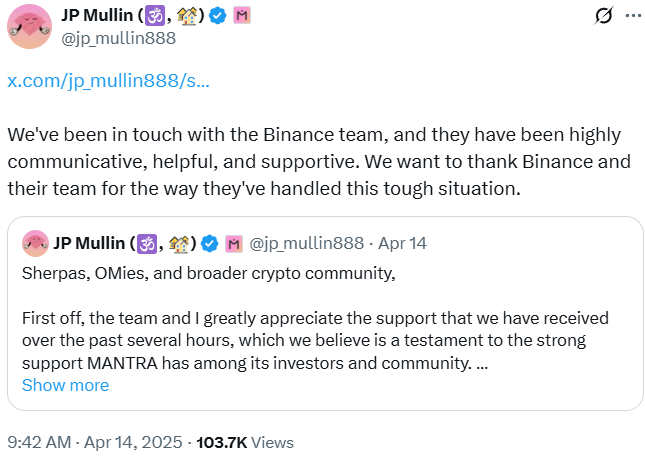Click the small avatar in the quoted post
645x465 pixels.
click(x=34, y=243)
